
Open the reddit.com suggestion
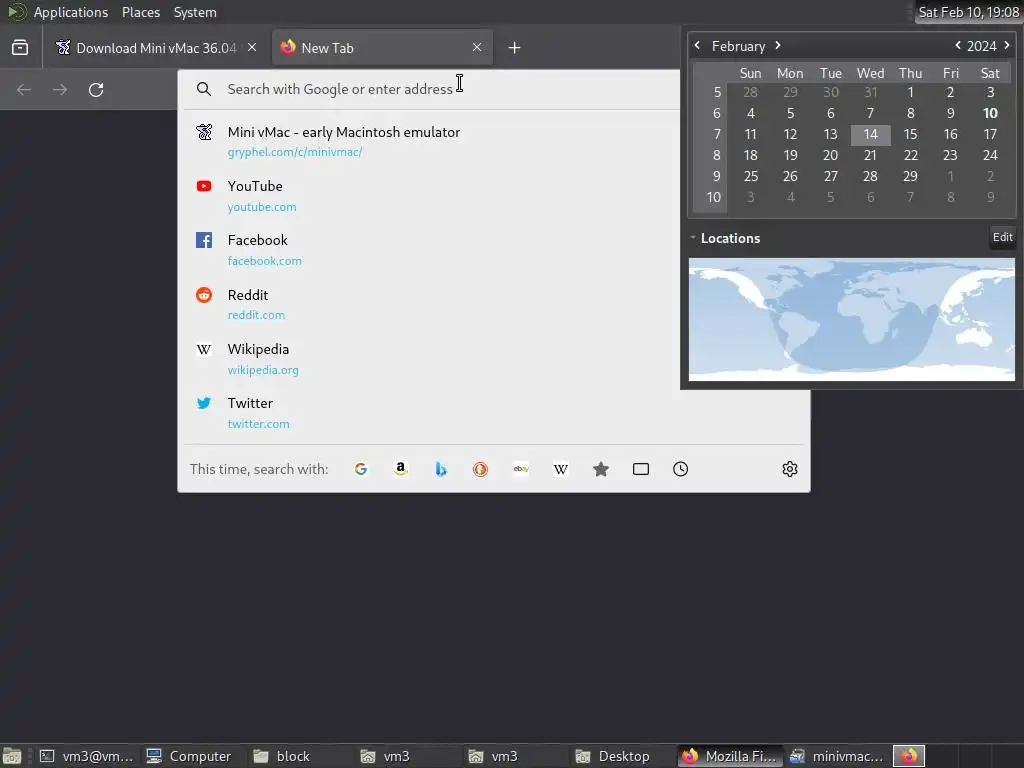(432, 304)
